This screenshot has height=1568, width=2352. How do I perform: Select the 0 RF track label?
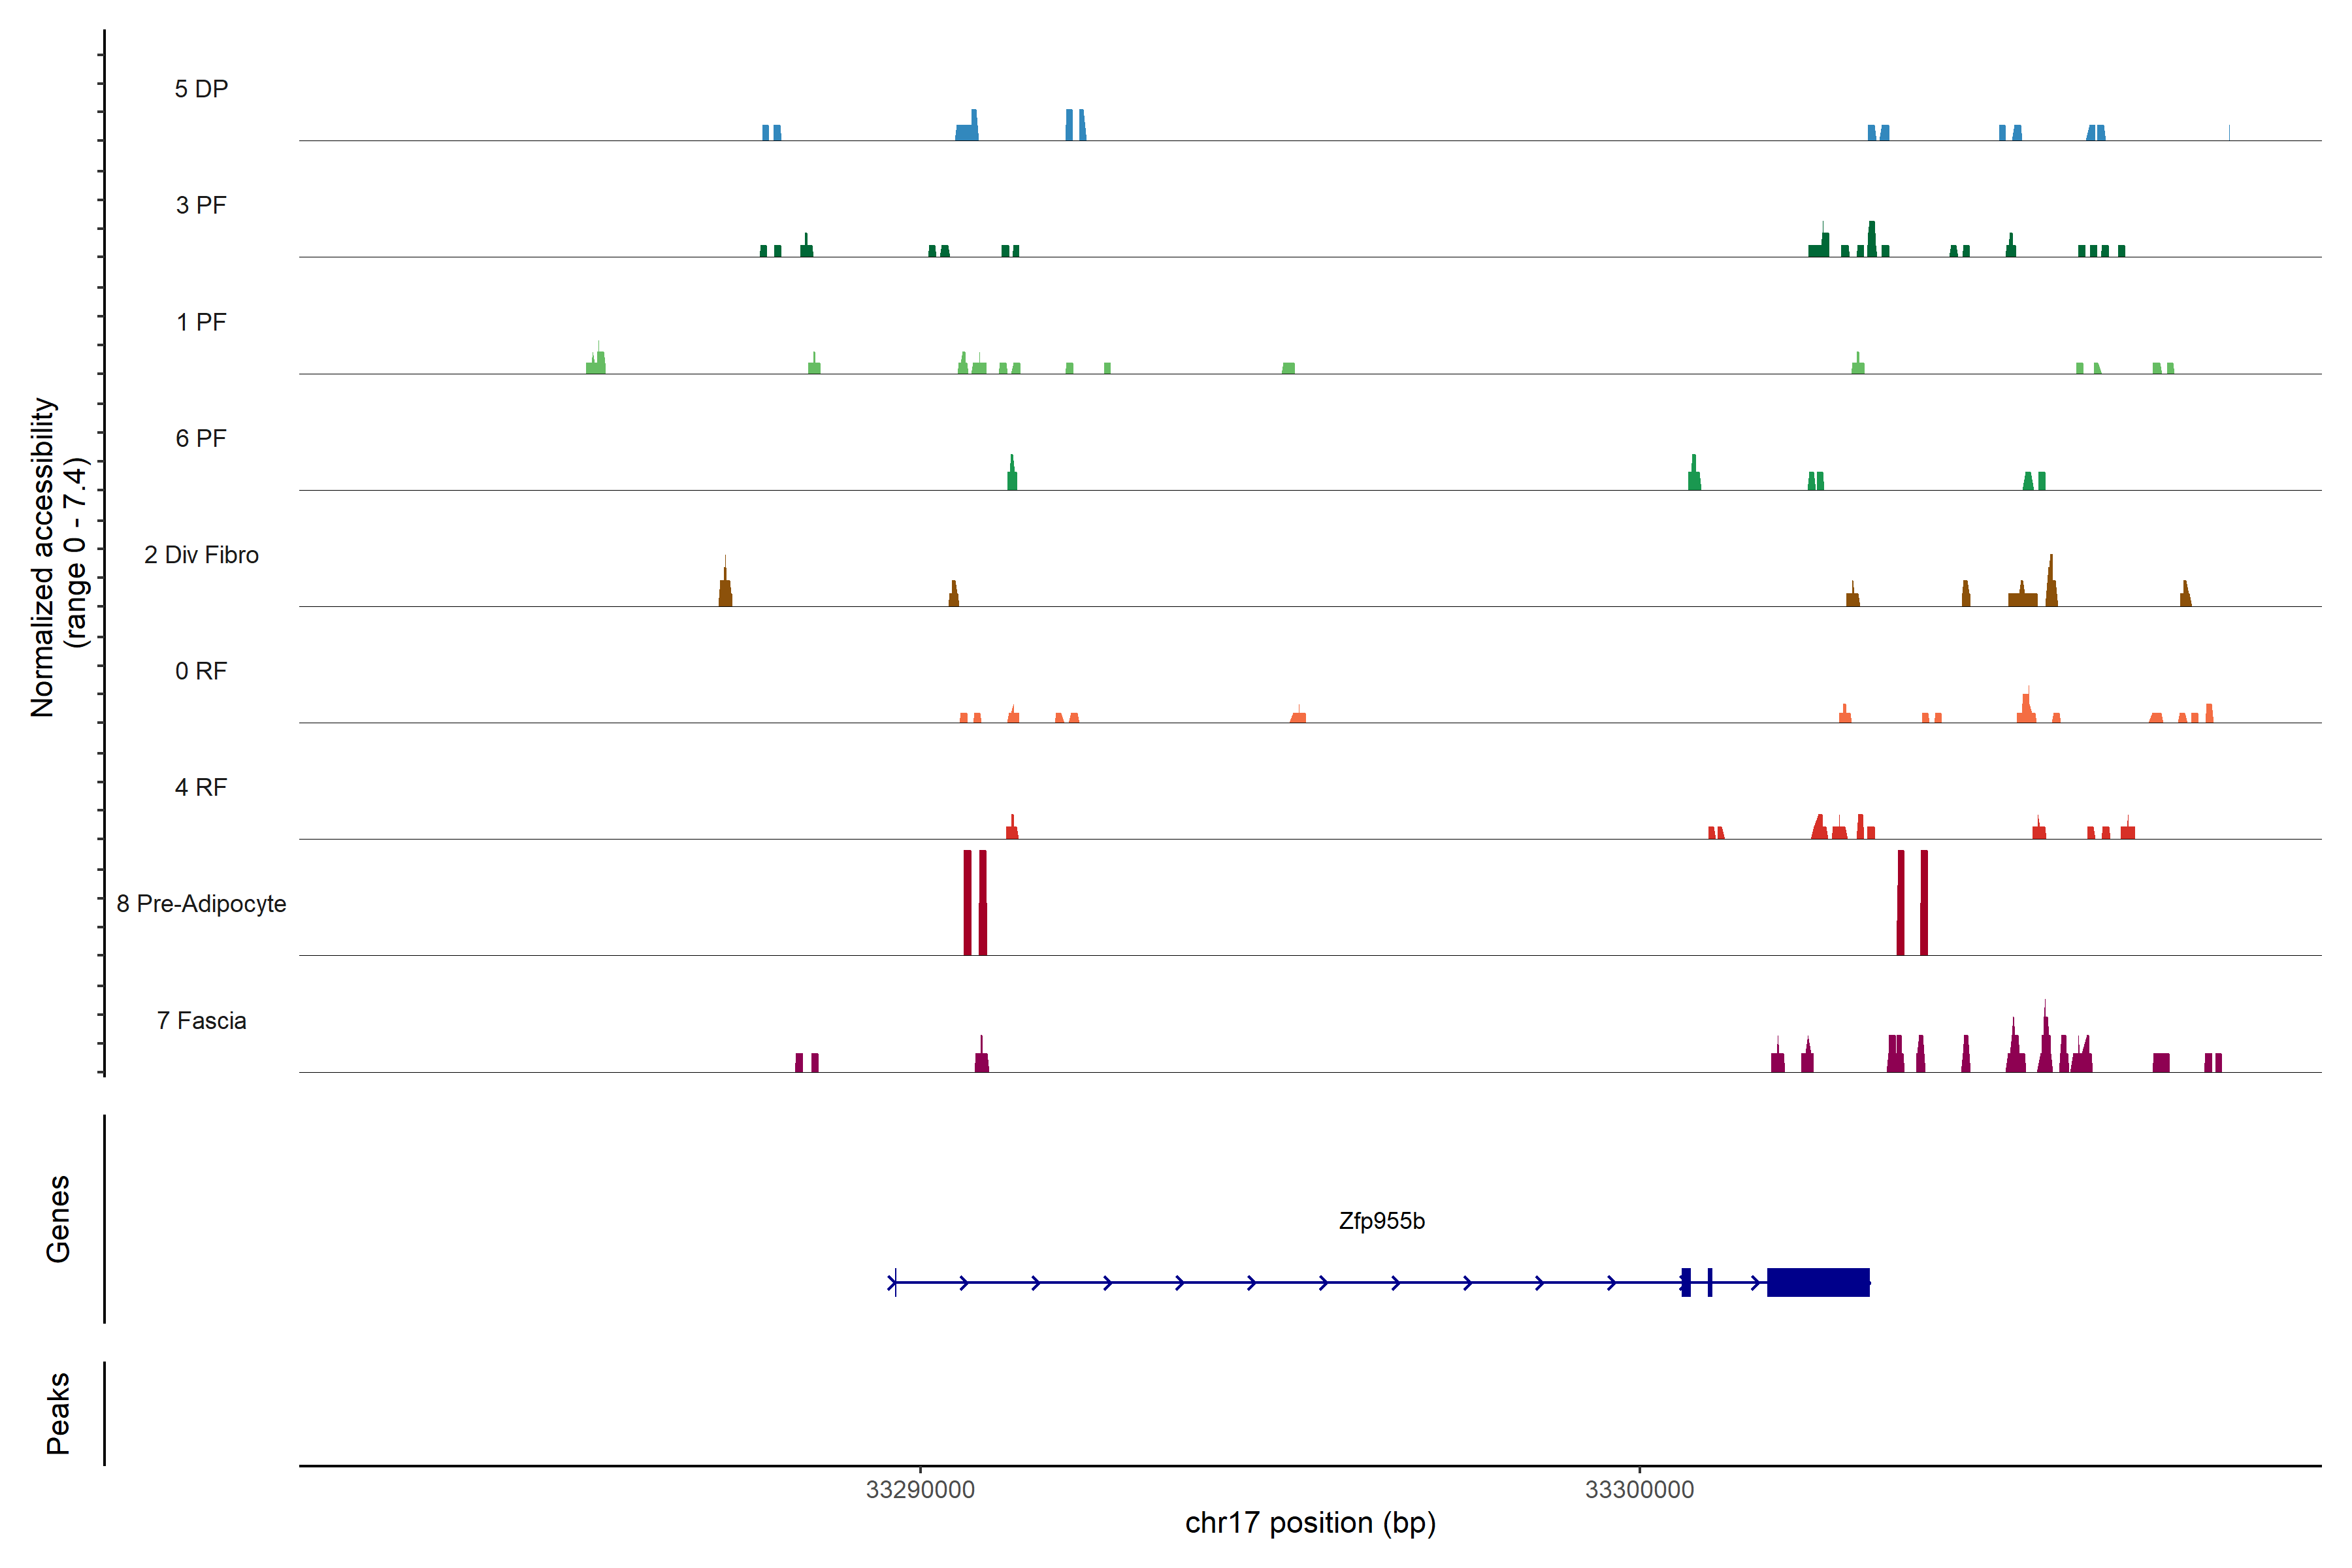tap(201, 671)
